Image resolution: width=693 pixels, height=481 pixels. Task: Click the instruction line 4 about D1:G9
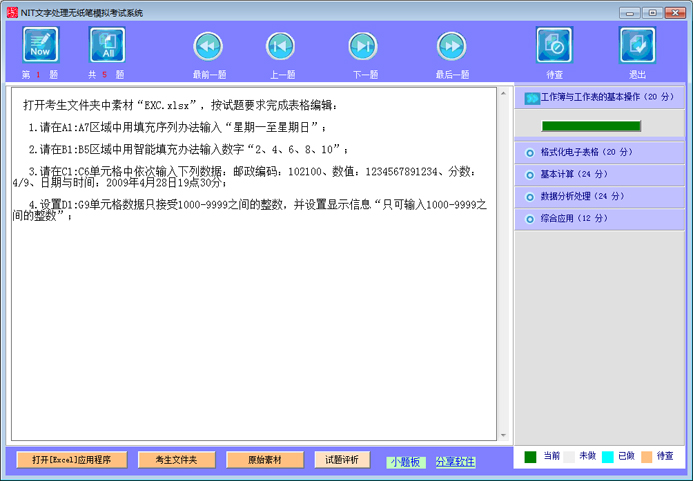(250, 210)
